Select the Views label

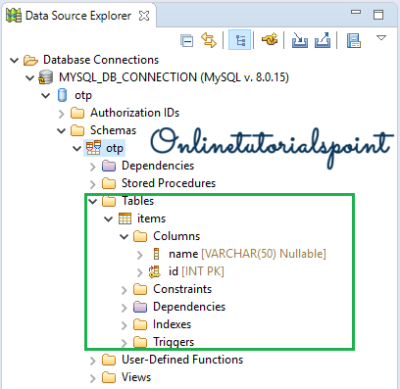pos(136,377)
